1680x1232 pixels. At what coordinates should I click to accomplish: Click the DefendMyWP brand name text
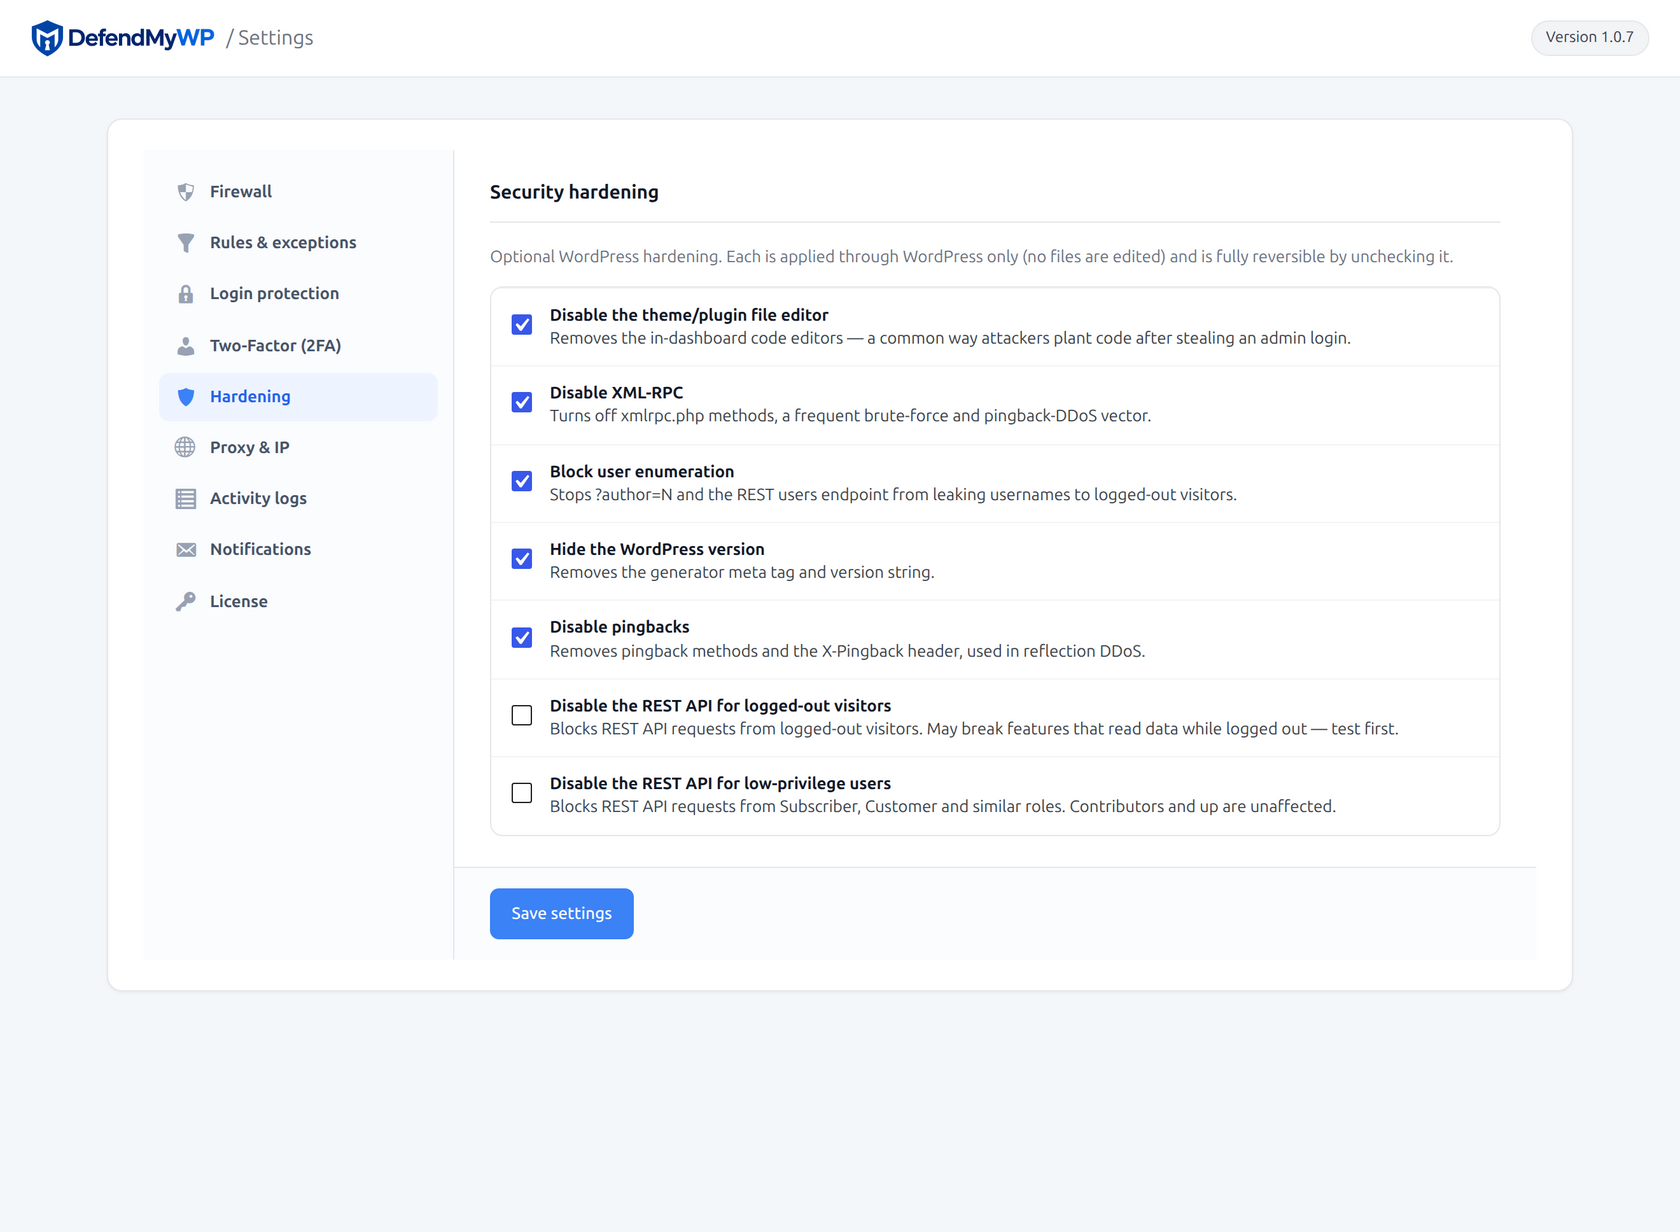coord(141,38)
